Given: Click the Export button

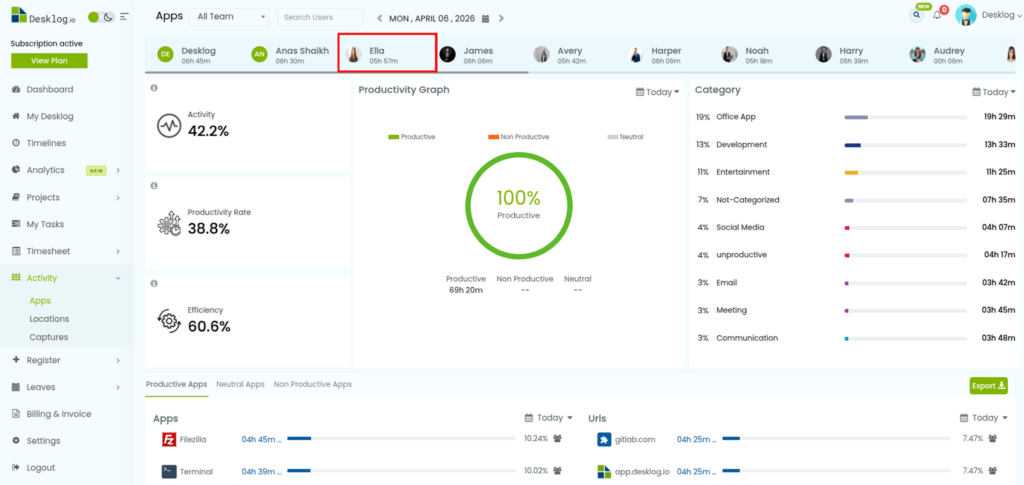Looking at the screenshot, I should (x=988, y=385).
